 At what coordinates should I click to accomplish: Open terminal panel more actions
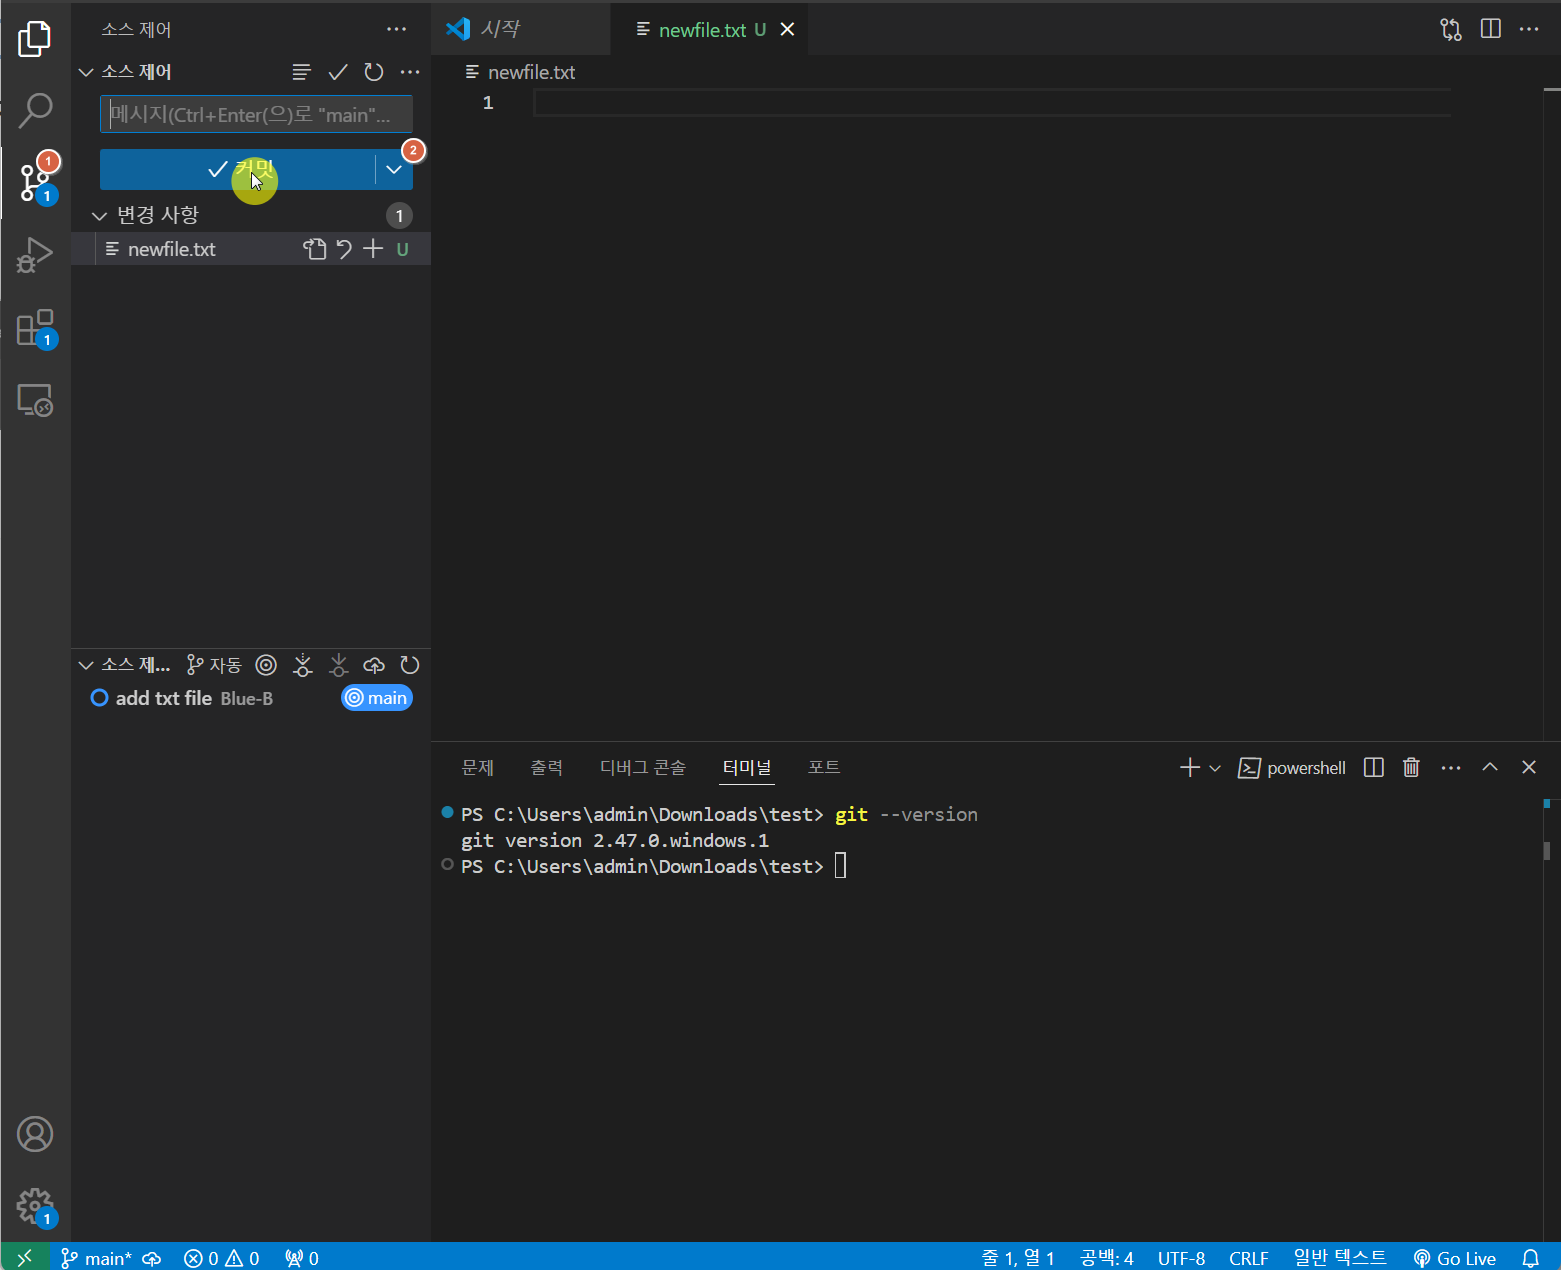click(x=1451, y=767)
